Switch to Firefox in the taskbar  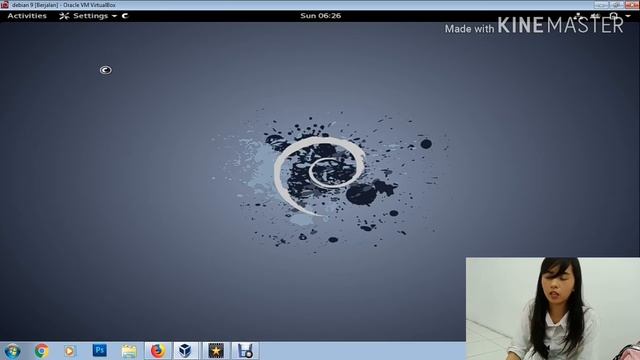[x=158, y=351]
